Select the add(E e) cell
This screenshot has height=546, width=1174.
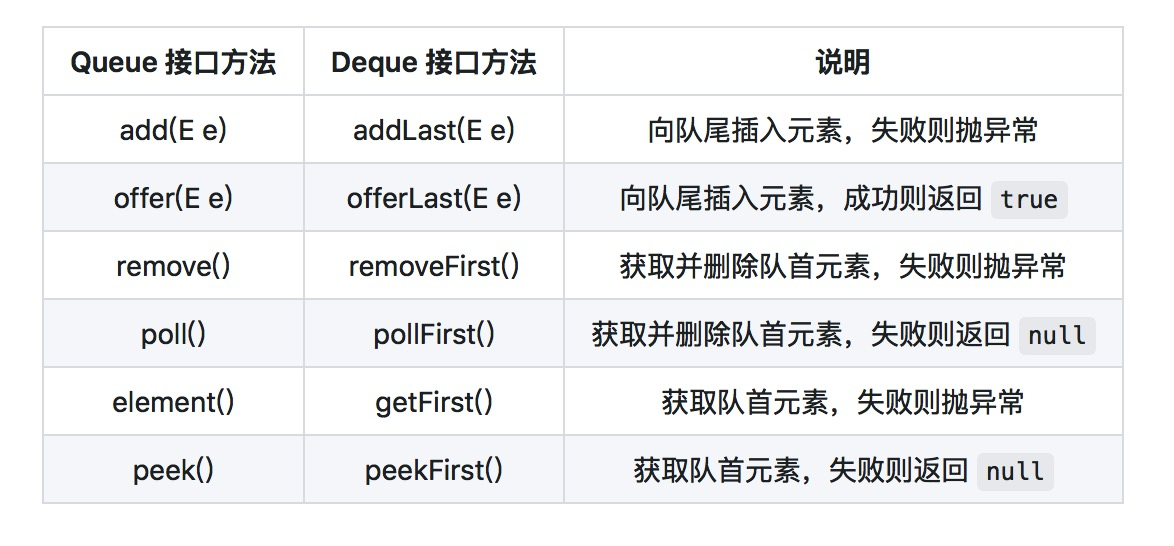(x=173, y=130)
